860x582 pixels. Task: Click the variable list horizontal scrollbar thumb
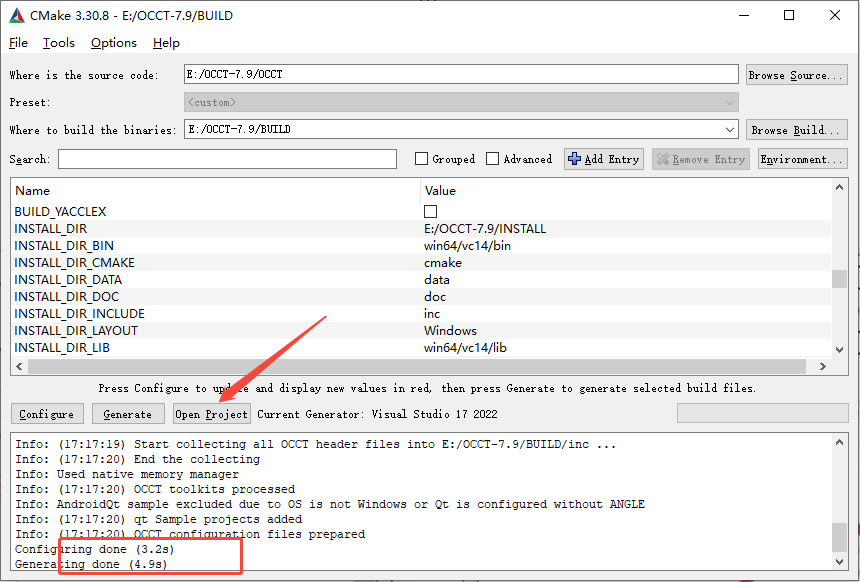point(417,366)
